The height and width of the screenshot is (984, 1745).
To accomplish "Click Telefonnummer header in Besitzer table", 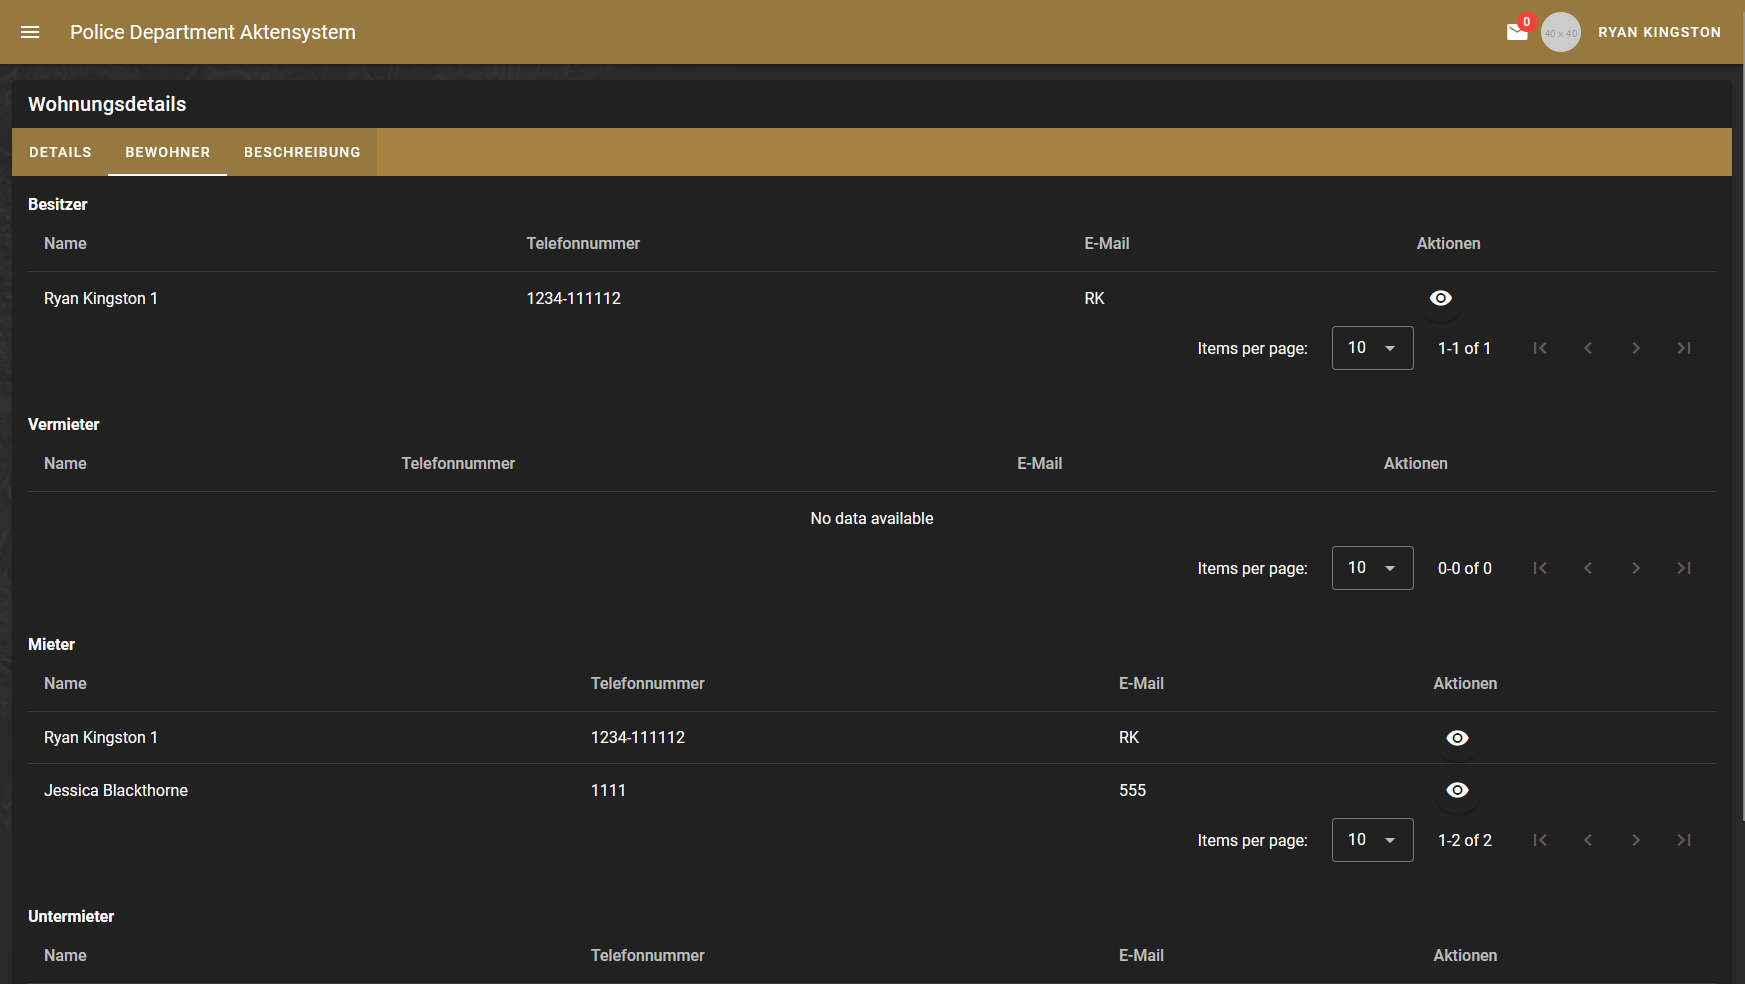I will pos(583,244).
